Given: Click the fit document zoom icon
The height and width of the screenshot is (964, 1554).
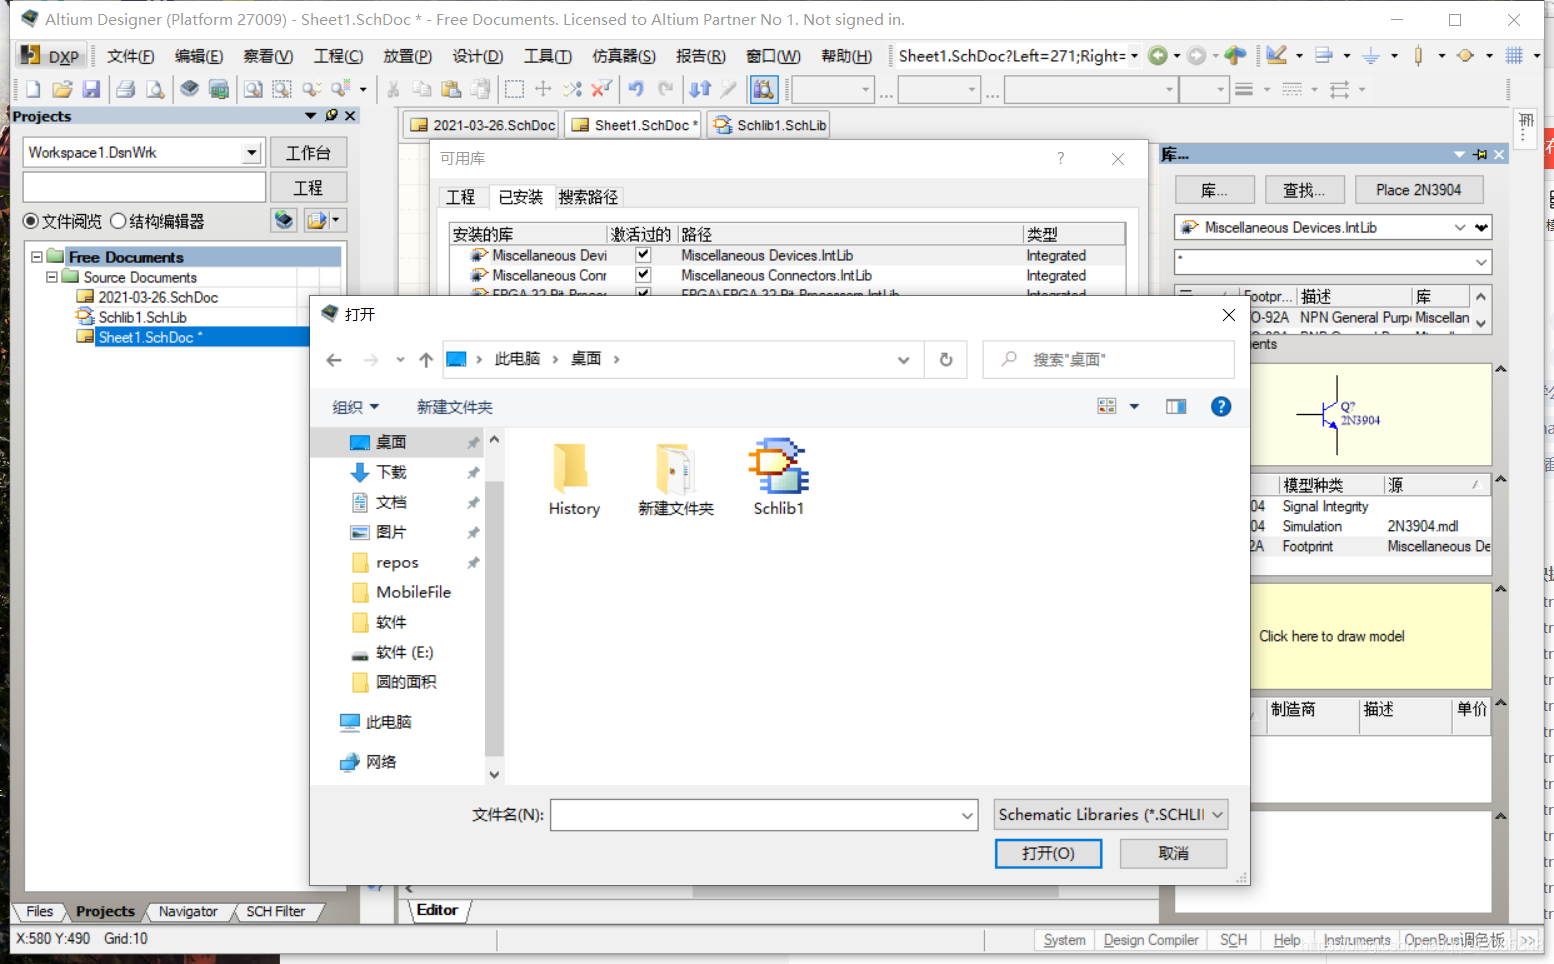Looking at the screenshot, I should [254, 90].
